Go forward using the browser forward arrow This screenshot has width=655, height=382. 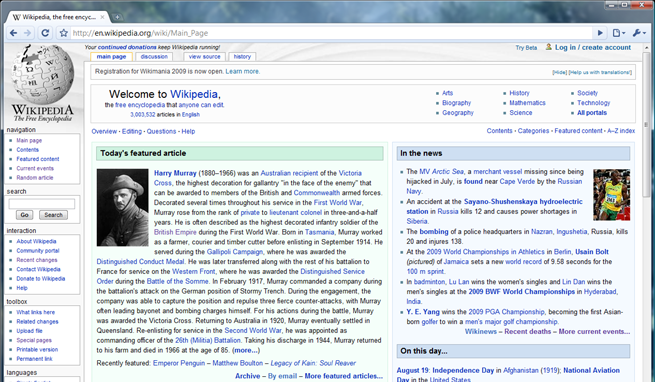click(28, 33)
